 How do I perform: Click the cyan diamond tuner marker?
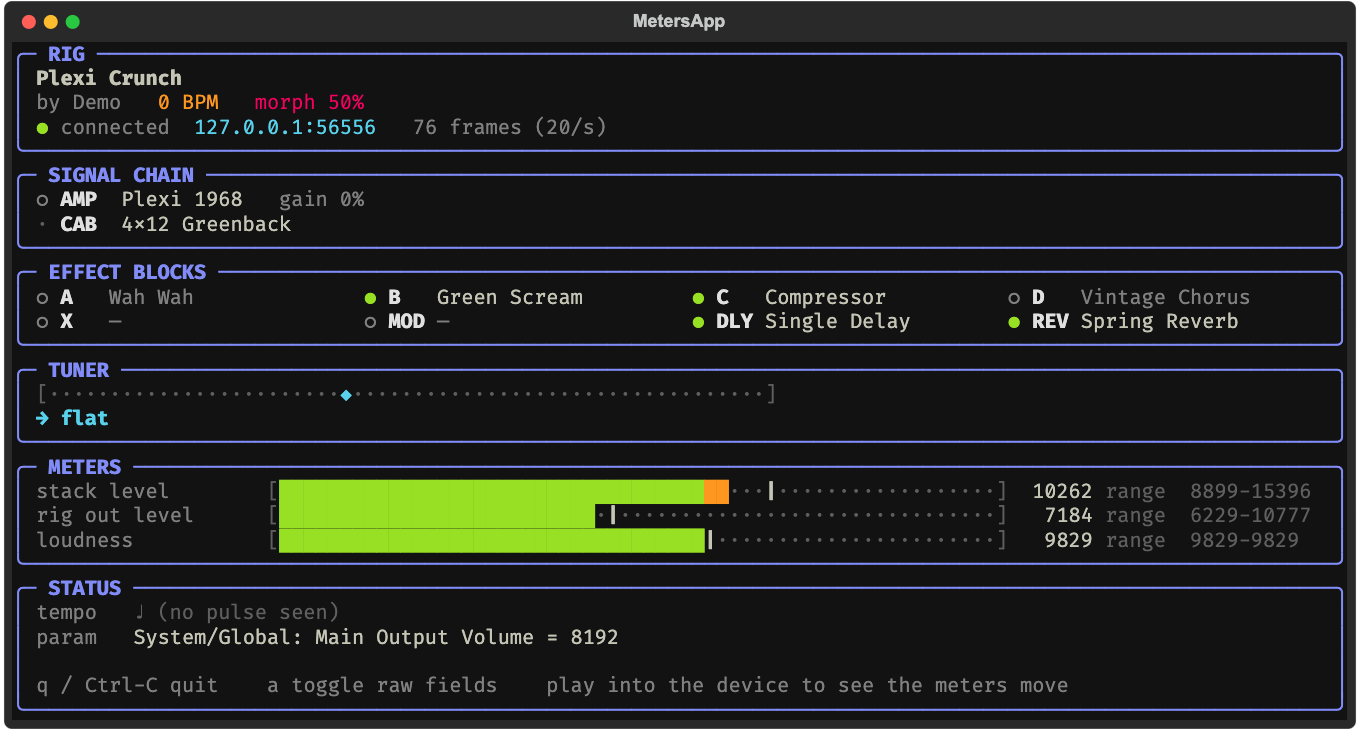point(346,395)
